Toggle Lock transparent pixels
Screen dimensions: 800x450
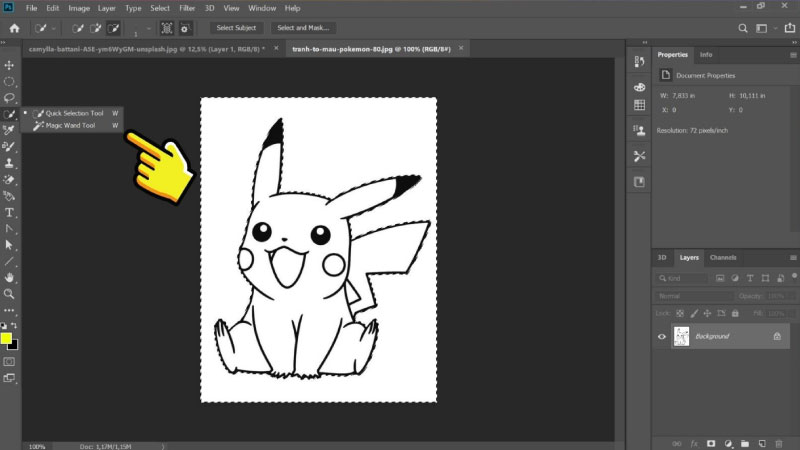(680, 313)
